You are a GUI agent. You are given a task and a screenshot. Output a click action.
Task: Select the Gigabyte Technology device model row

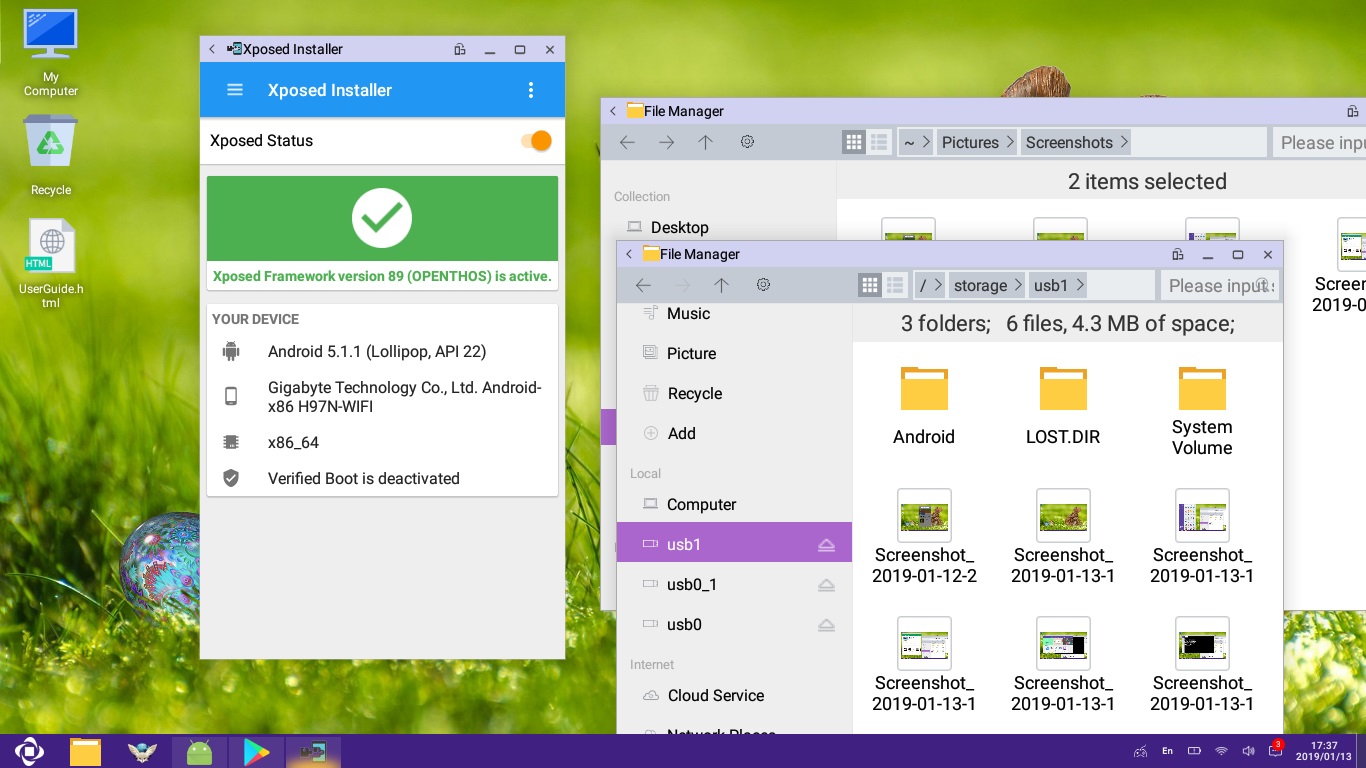click(382, 397)
